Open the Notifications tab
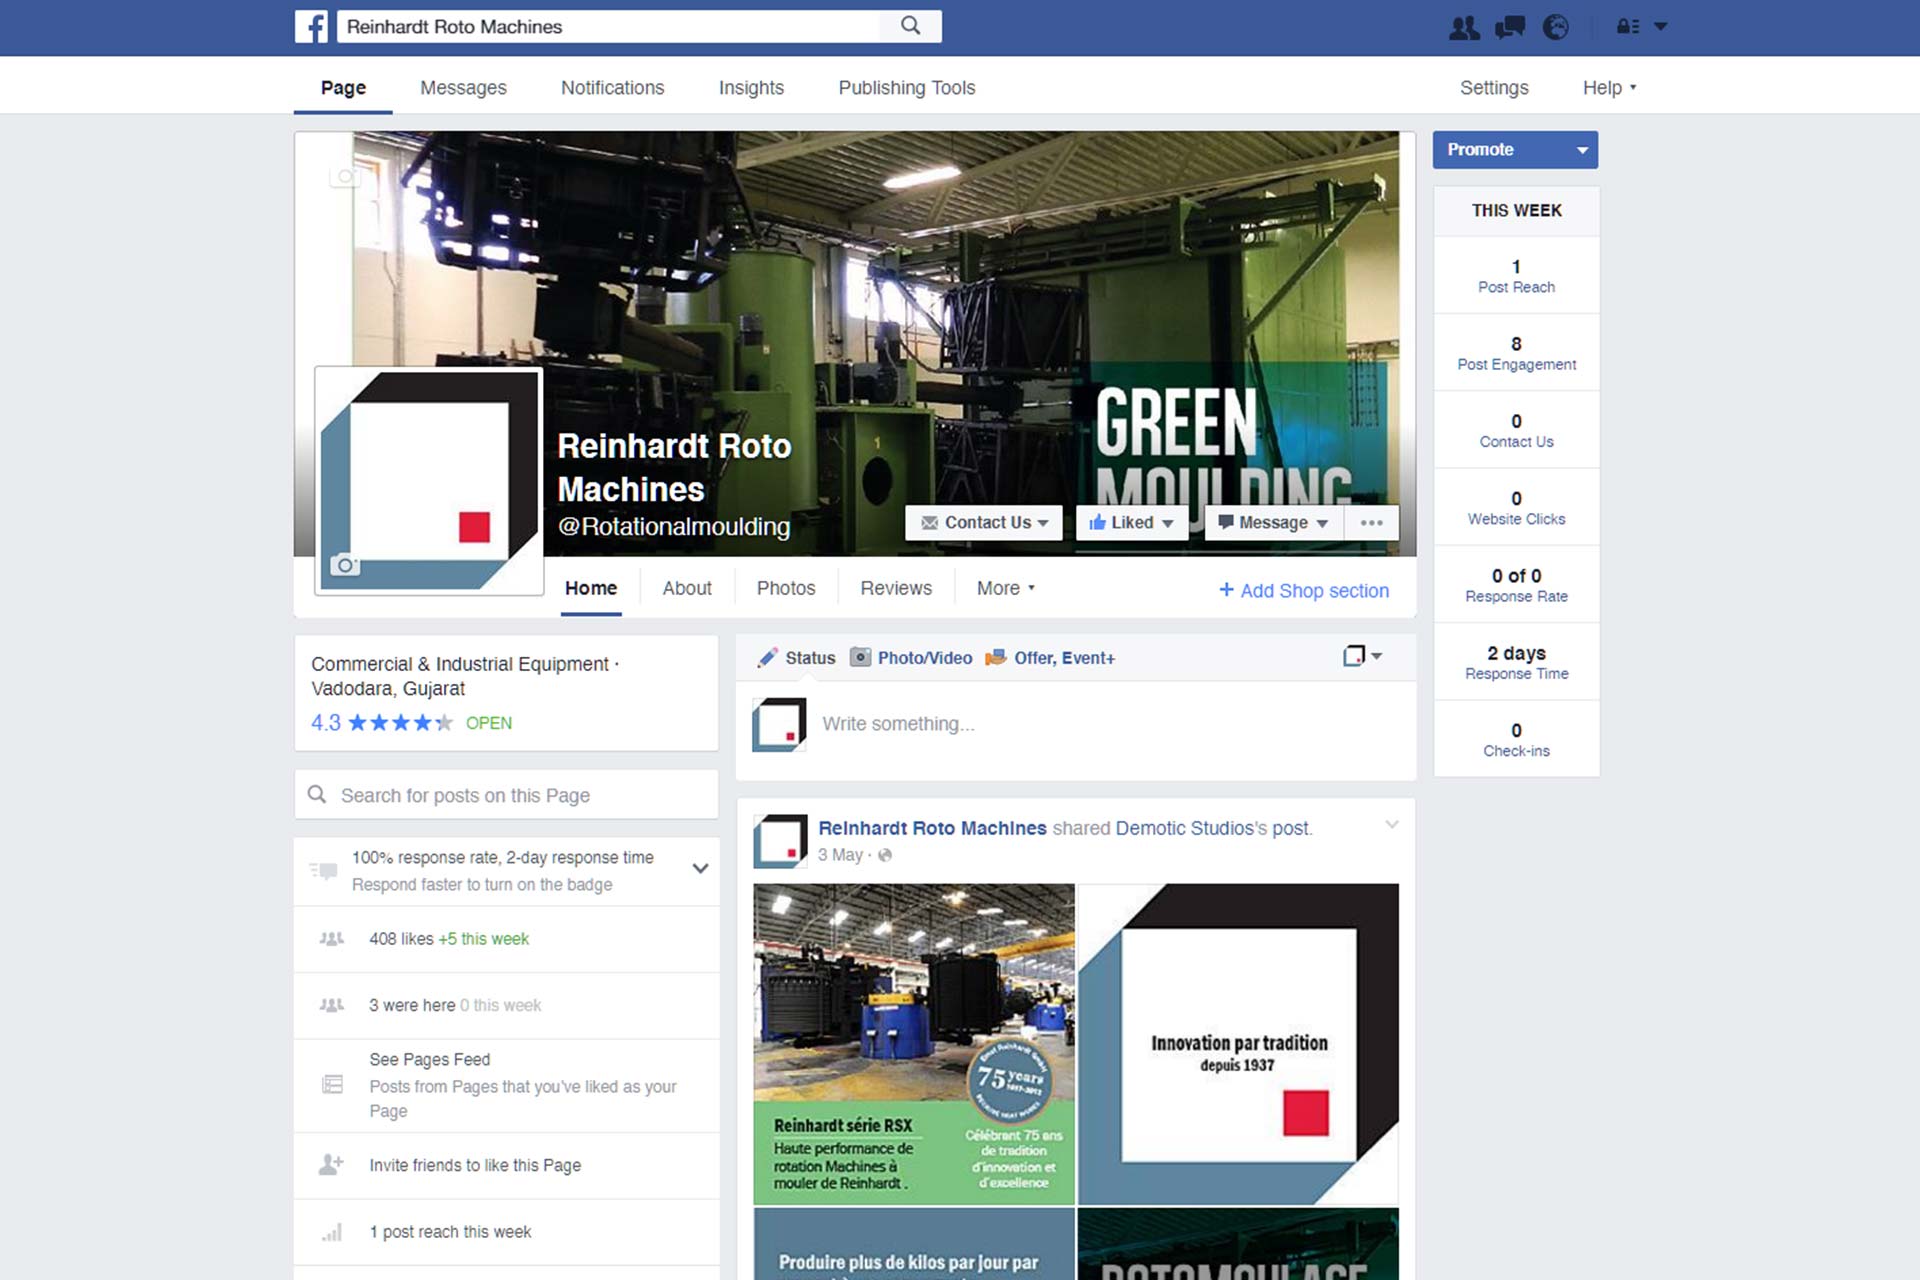The width and height of the screenshot is (1920, 1280). pos(612,88)
